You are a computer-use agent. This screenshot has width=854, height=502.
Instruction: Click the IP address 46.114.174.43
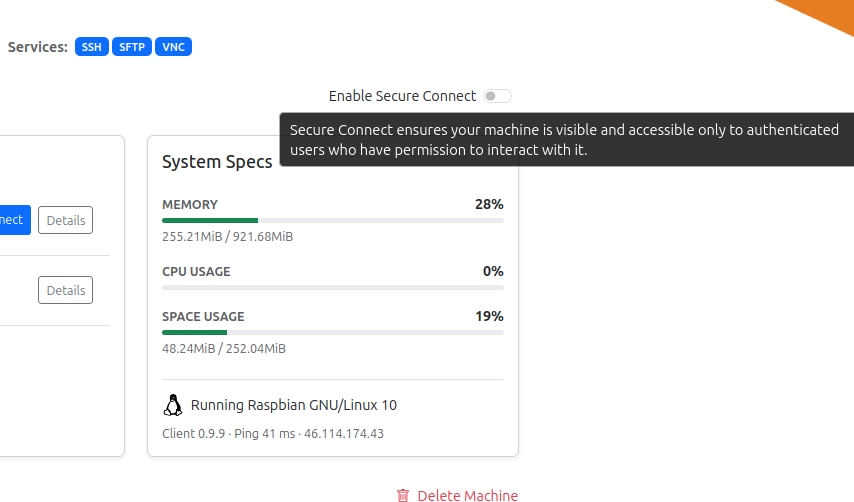344,433
